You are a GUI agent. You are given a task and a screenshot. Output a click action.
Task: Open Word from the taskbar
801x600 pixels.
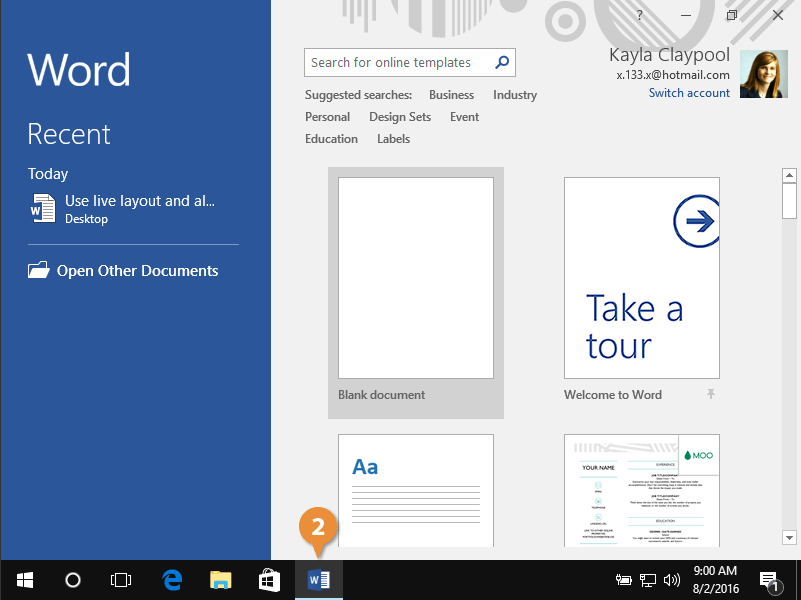coord(318,579)
